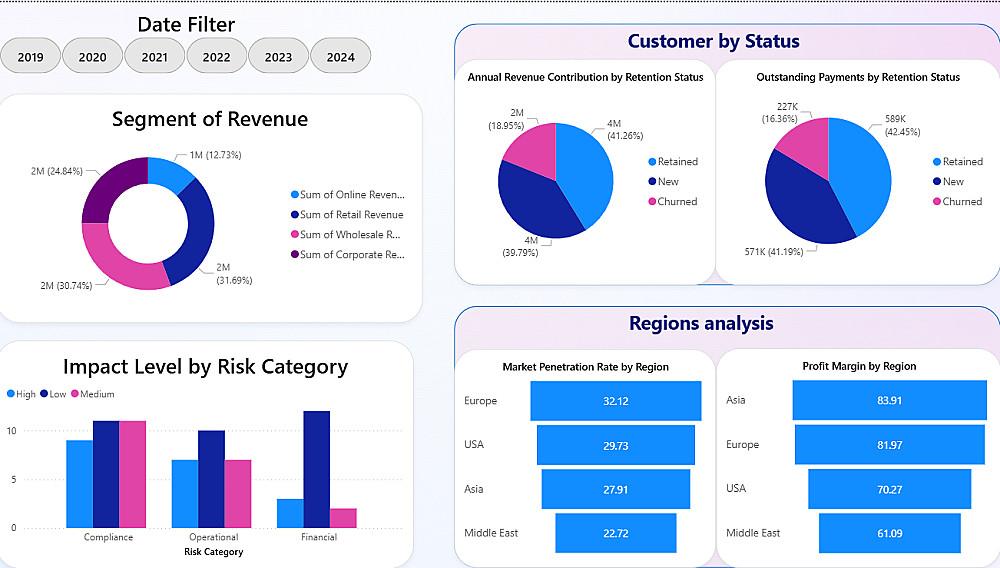The image size is (1000, 568).
Task: Click the Financial High light blue bar
Action: click(x=290, y=513)
